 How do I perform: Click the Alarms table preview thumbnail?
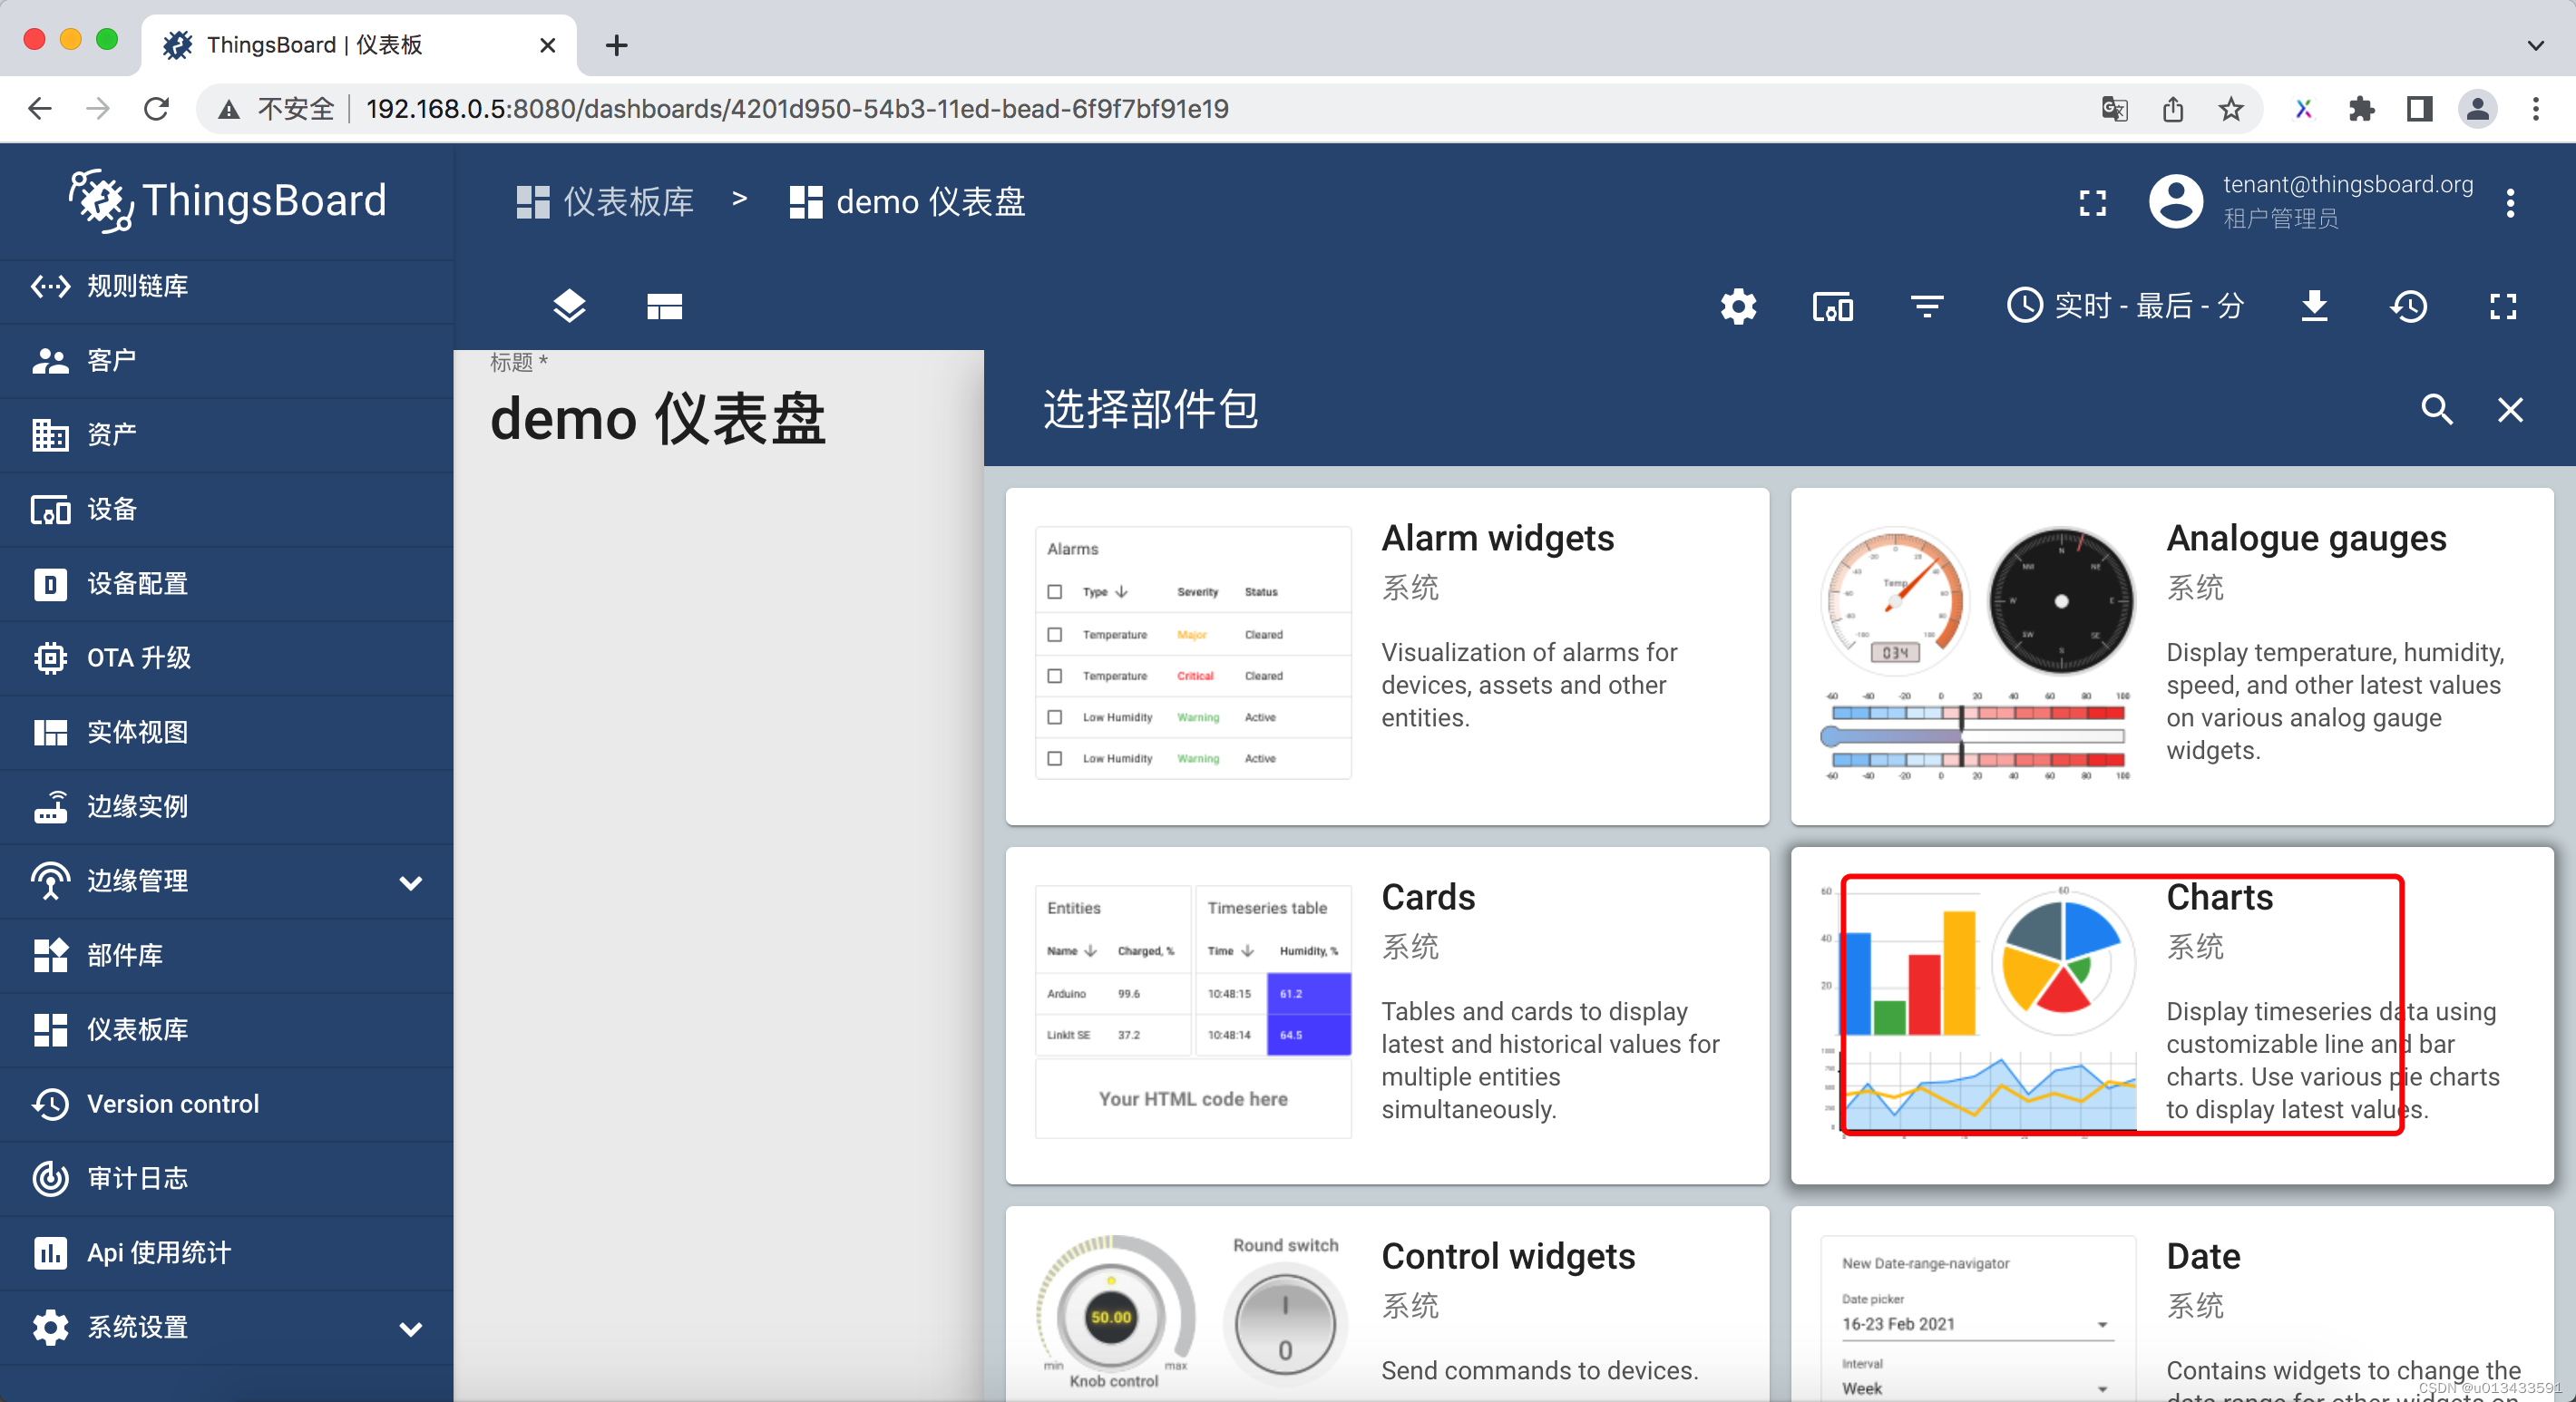[x=1193, y=652]
